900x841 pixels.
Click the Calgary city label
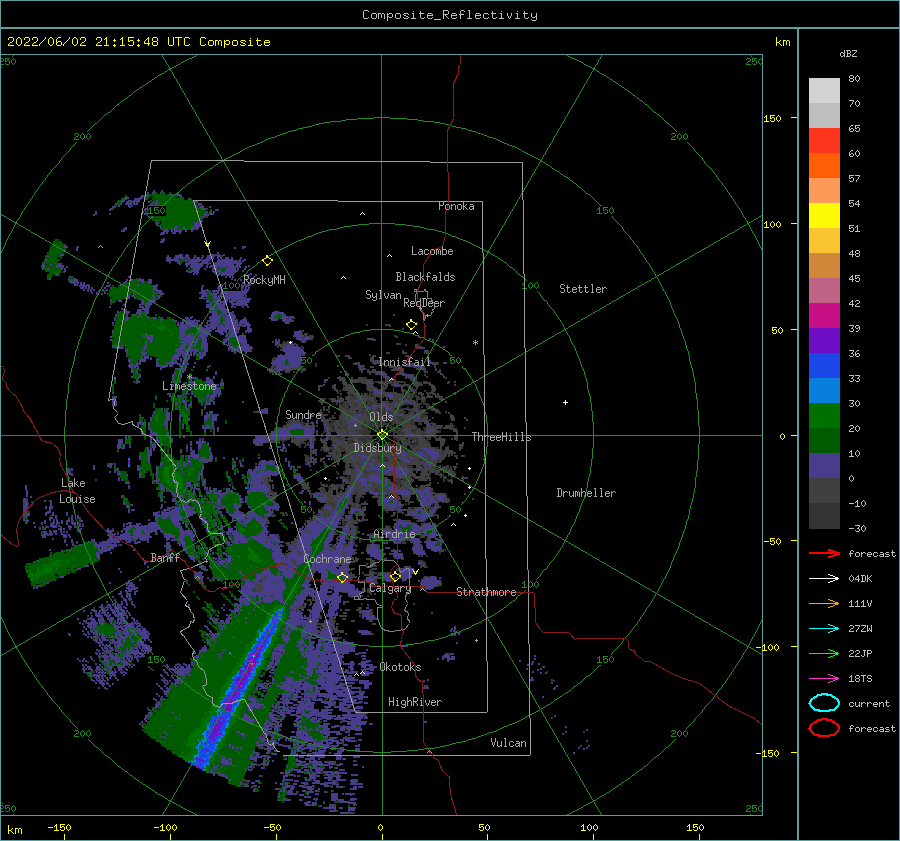point(390,588)
